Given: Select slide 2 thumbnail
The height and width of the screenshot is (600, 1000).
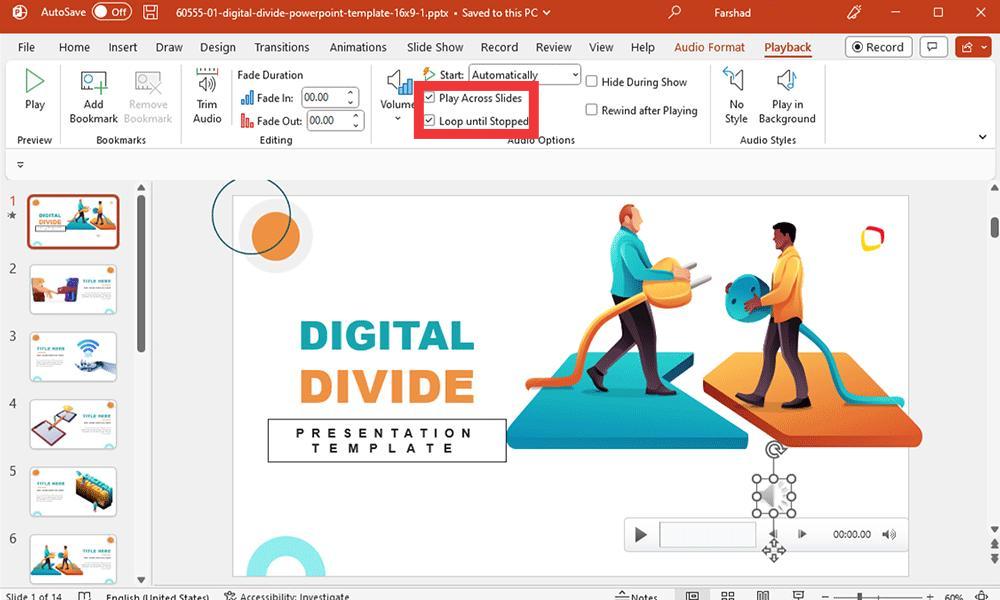Looking at the screenshot, I should (x=73, y=289).
